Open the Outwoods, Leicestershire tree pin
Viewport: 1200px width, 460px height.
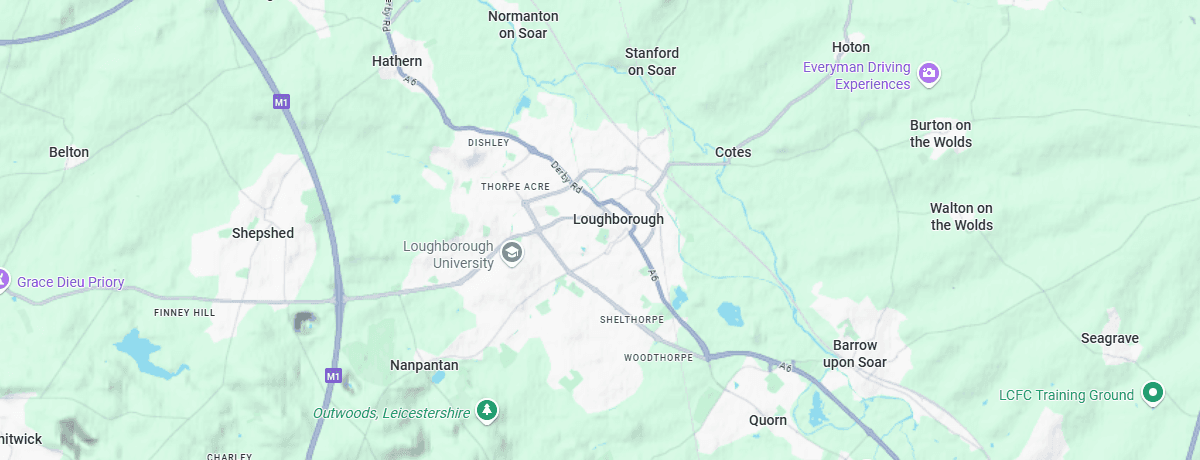(x=487, y=410)
